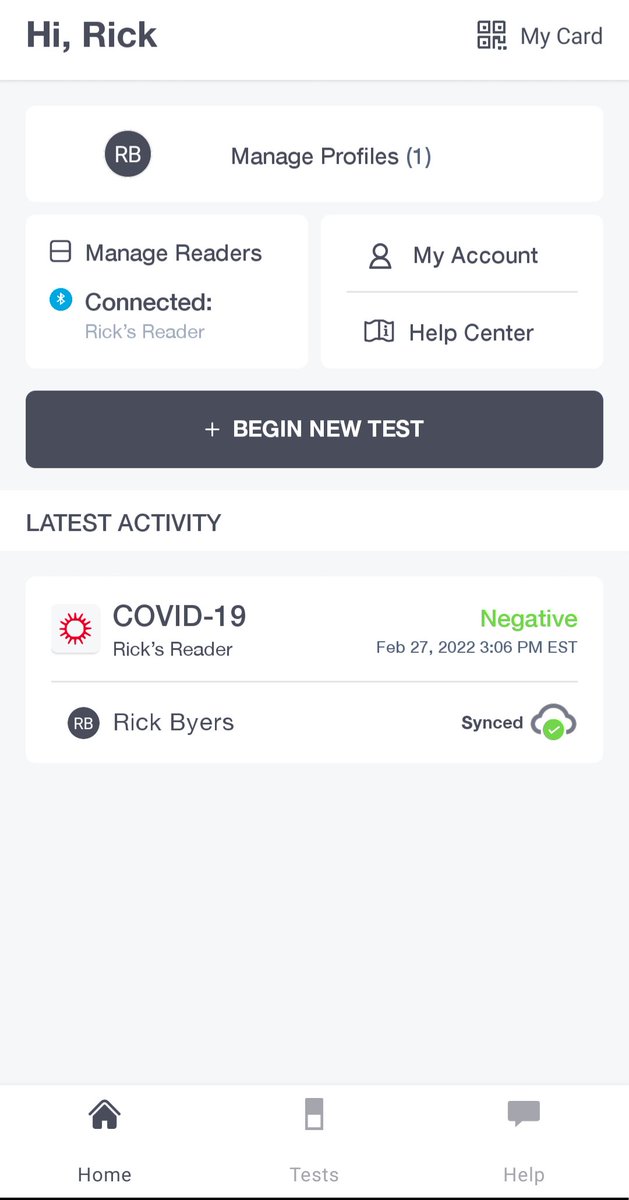Tap the red COVID-19 virus icon
Image resolution: width=629 pixels, height=1200 pixels.
(x=75, y=629)
